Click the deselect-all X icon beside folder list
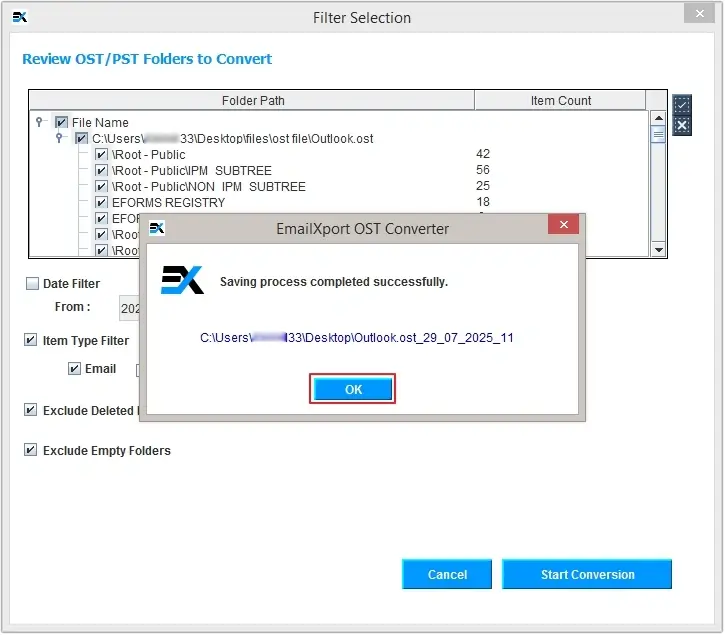 (681, 125)
